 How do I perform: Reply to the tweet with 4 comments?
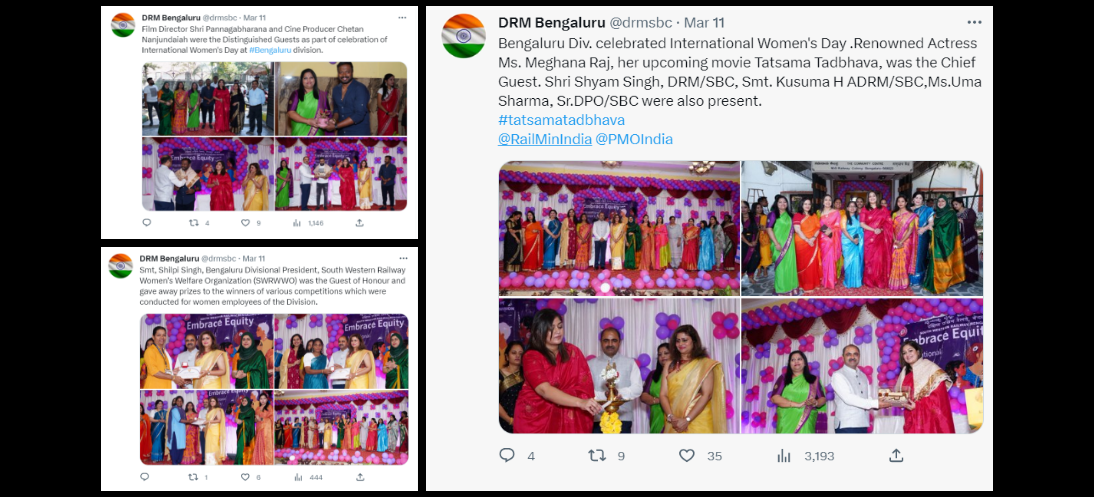click(507, 456)
